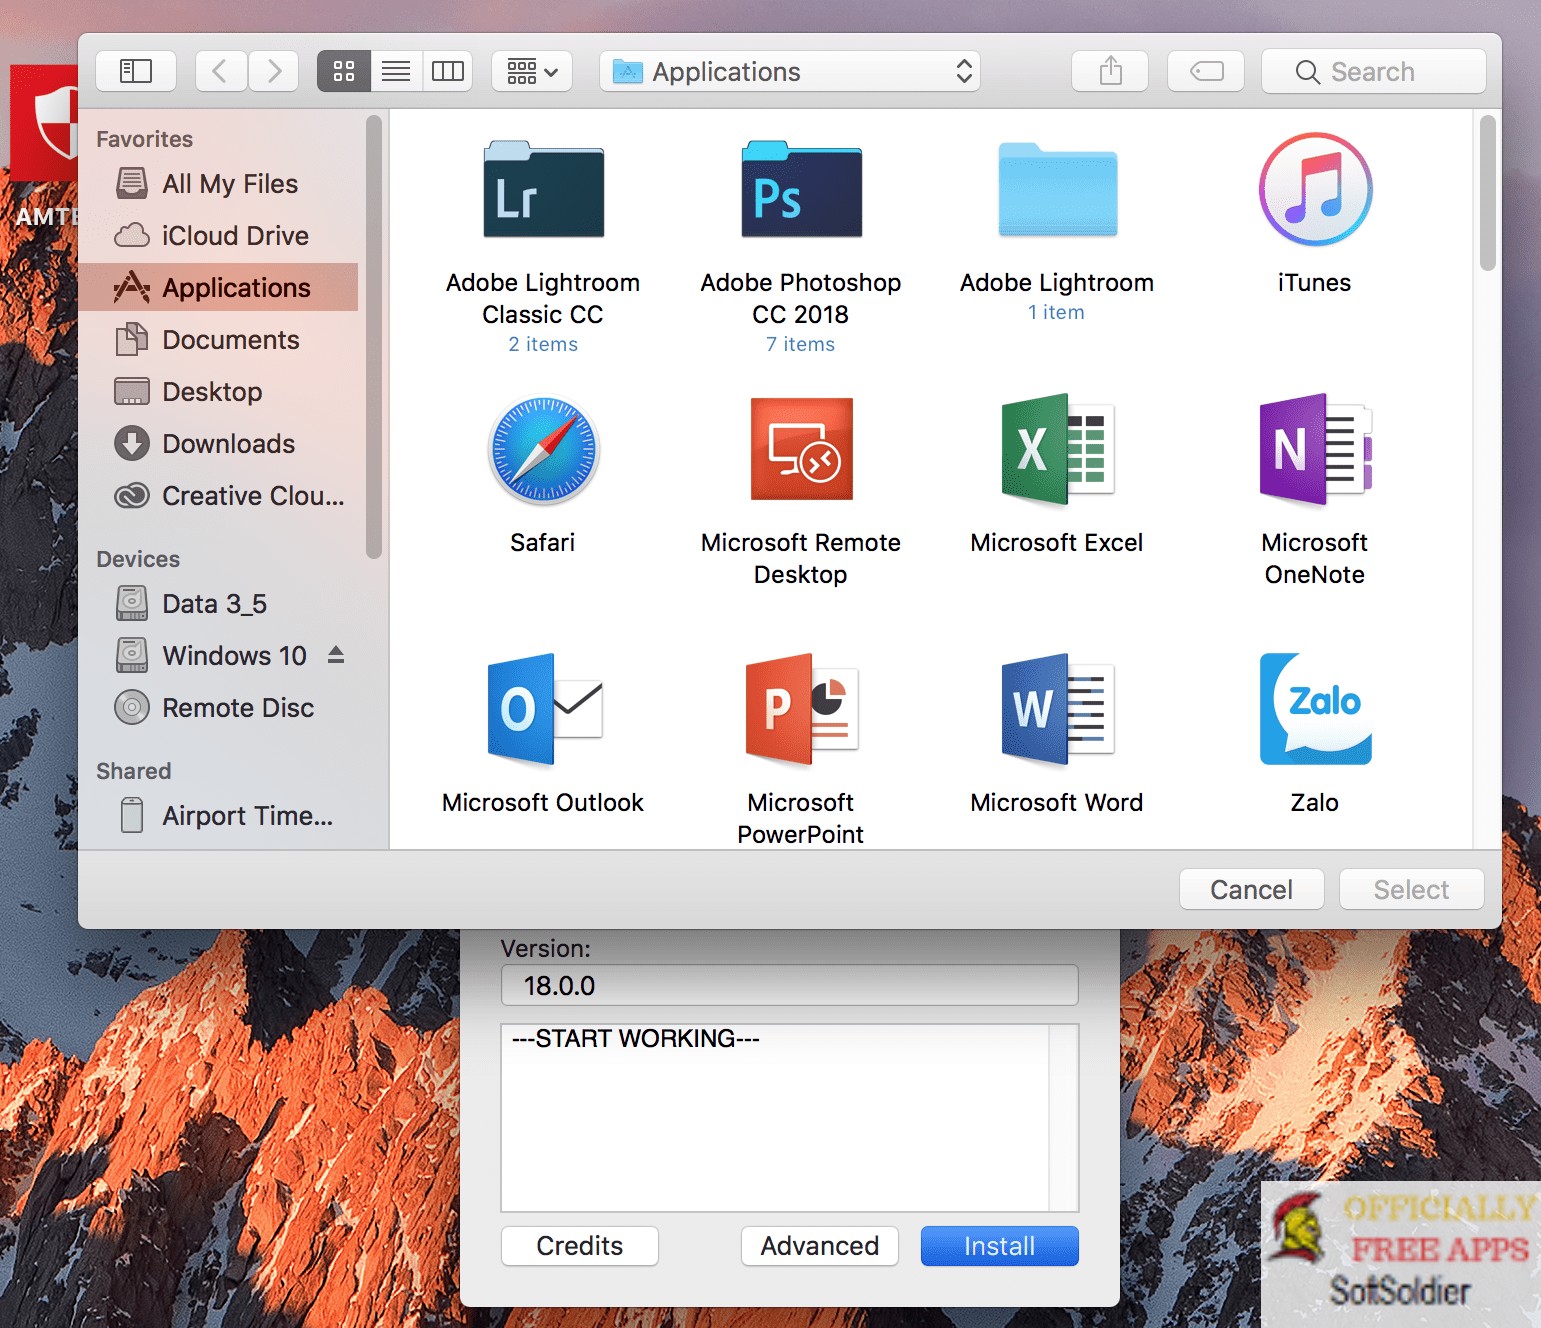This screenshot has width=1541, height=1328.
Task: Select the Microsoft Excel application
Action: [x=1057, y=450]
